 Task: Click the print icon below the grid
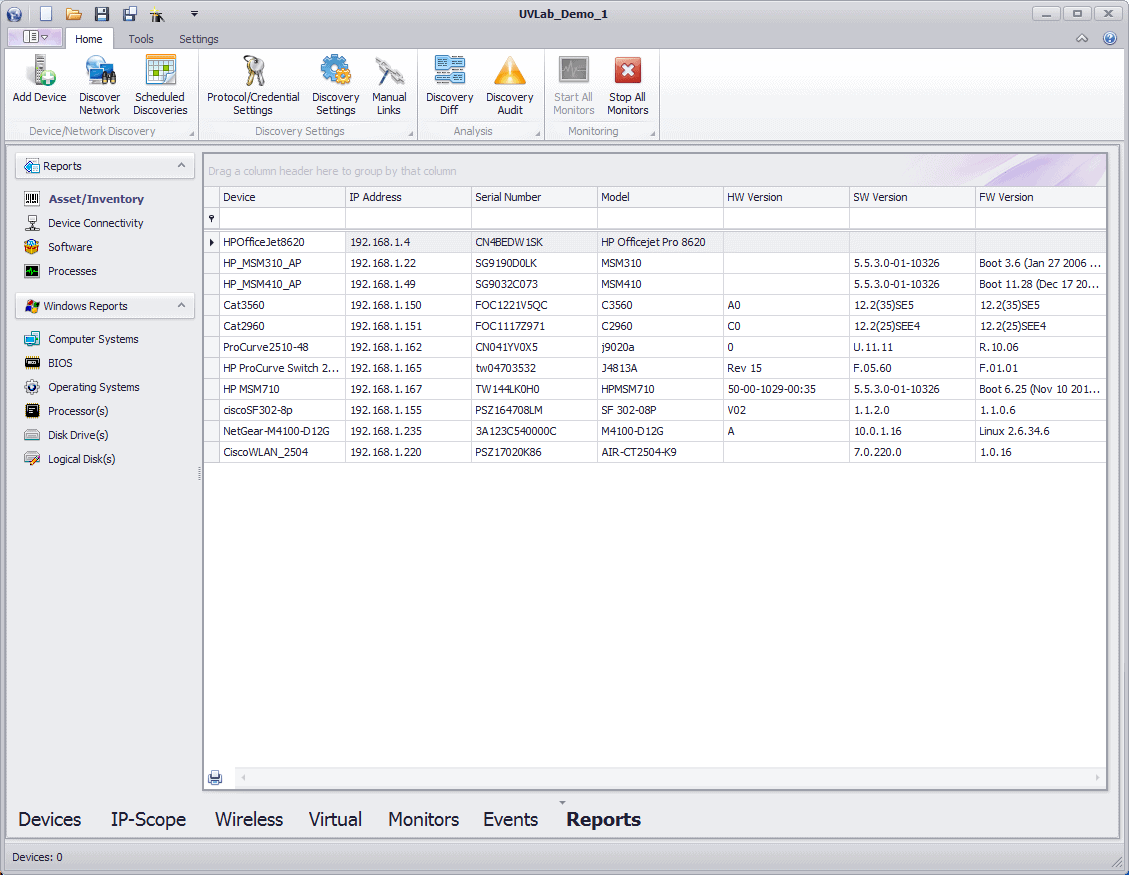point(215,777)
